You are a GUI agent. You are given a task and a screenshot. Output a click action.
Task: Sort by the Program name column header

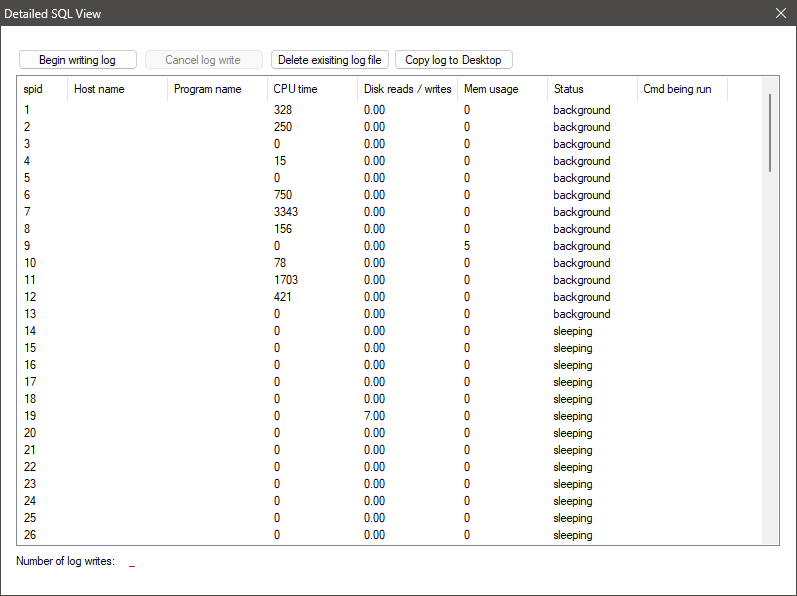(218, 89)
